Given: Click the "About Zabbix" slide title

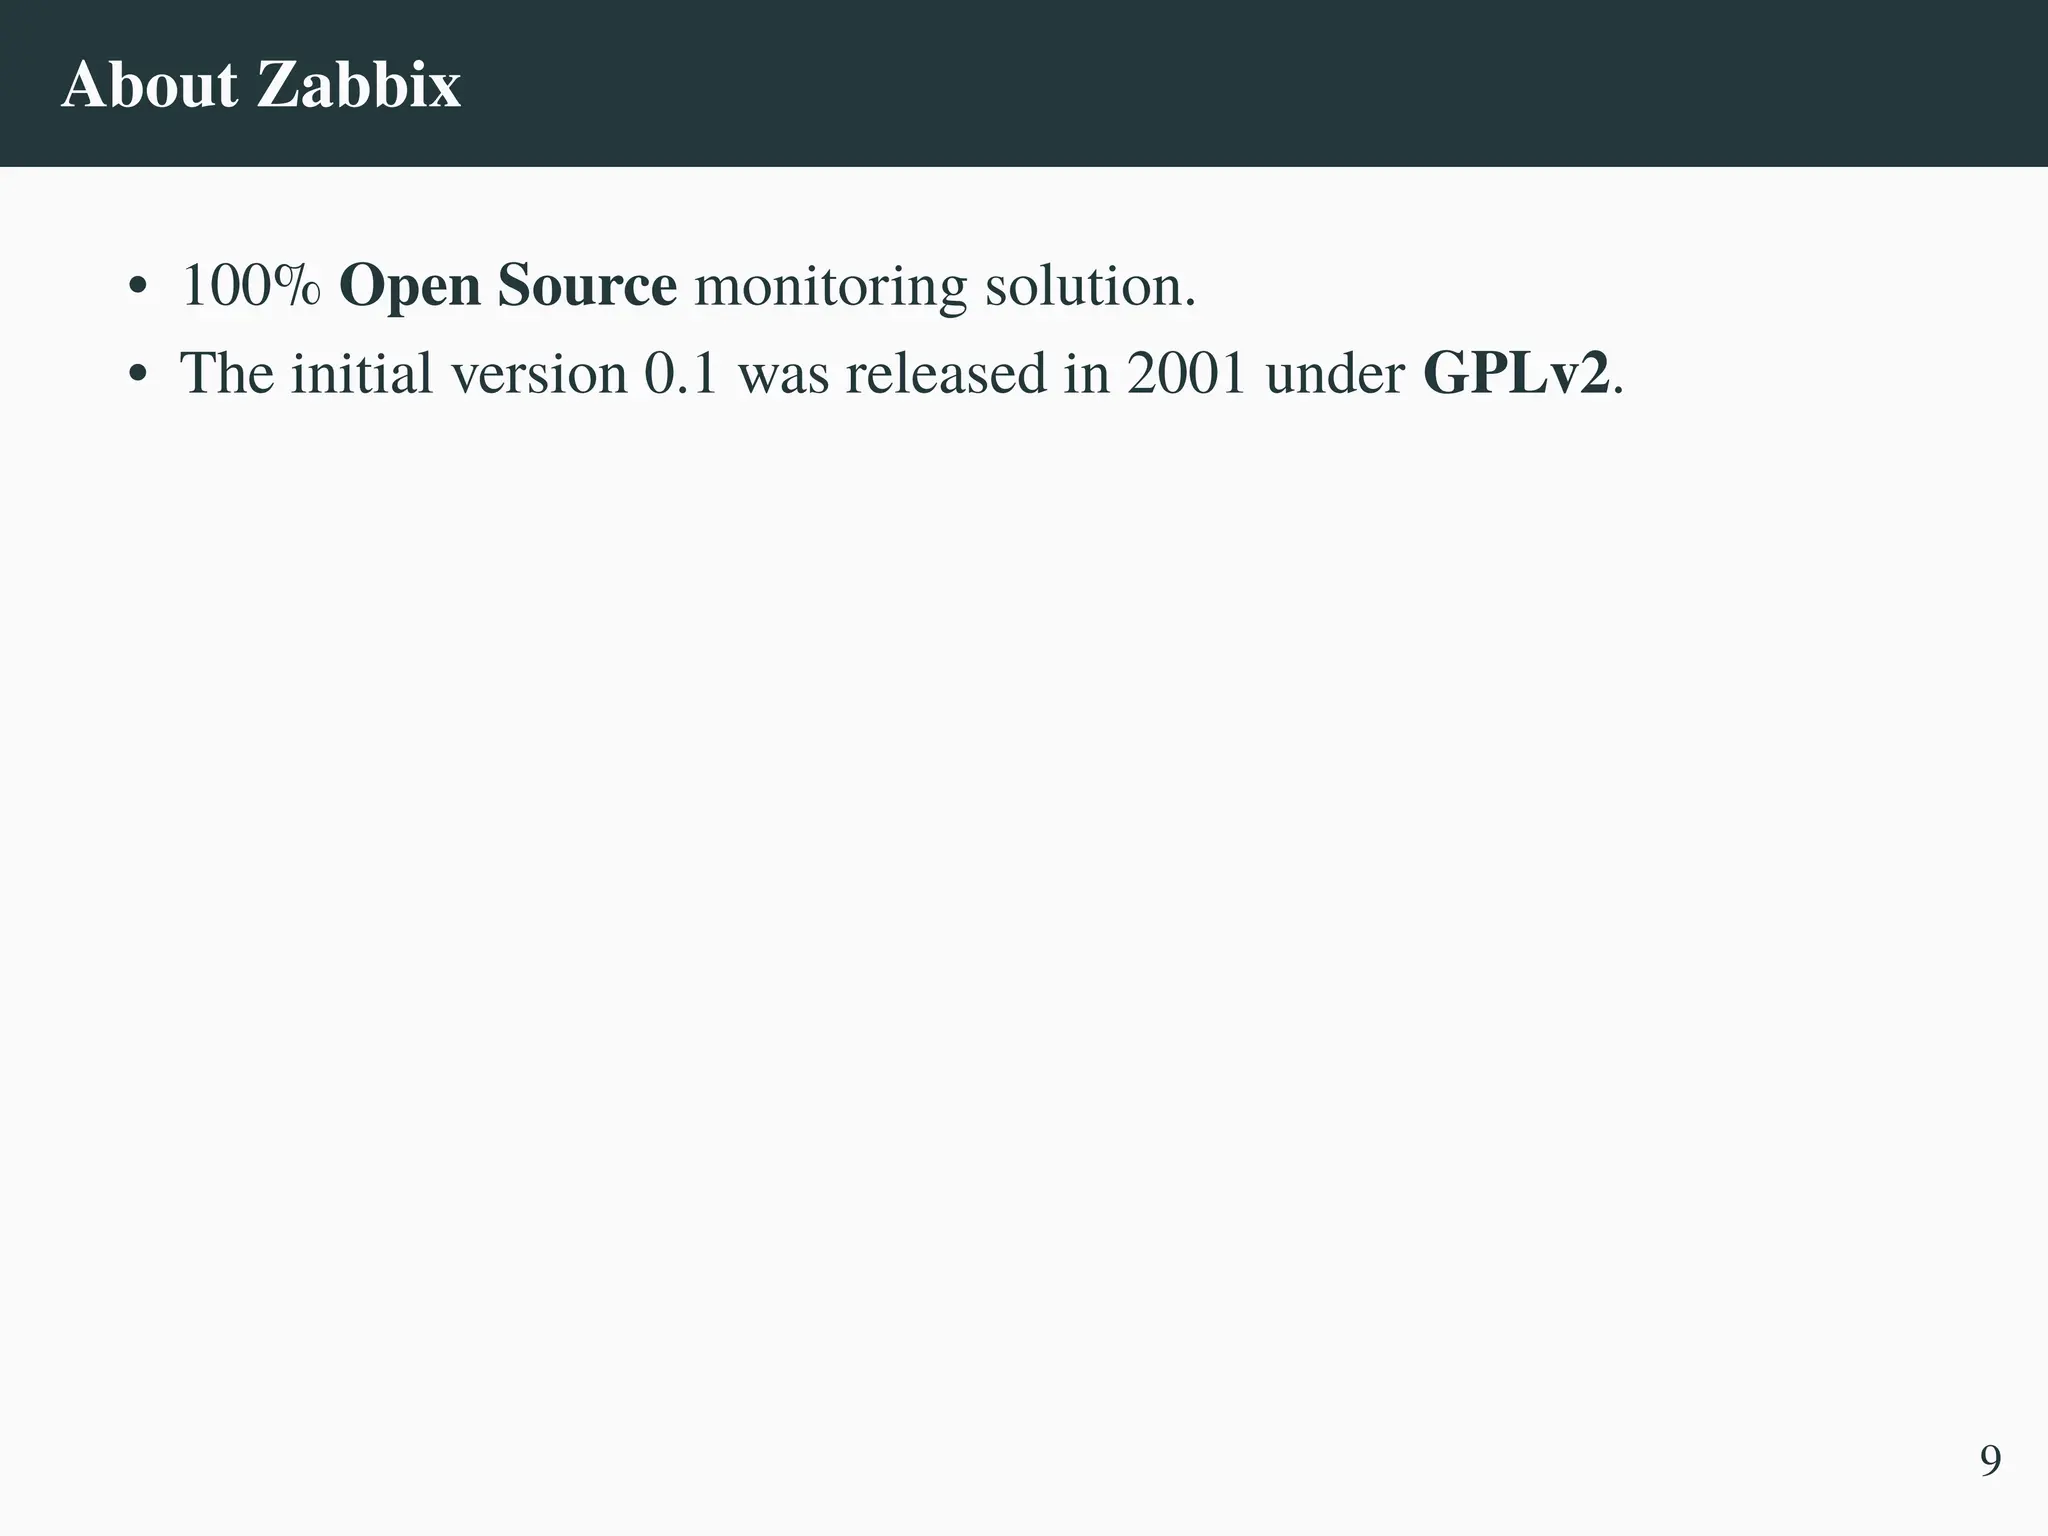Looking at the screenshot, I should [261, 84].
